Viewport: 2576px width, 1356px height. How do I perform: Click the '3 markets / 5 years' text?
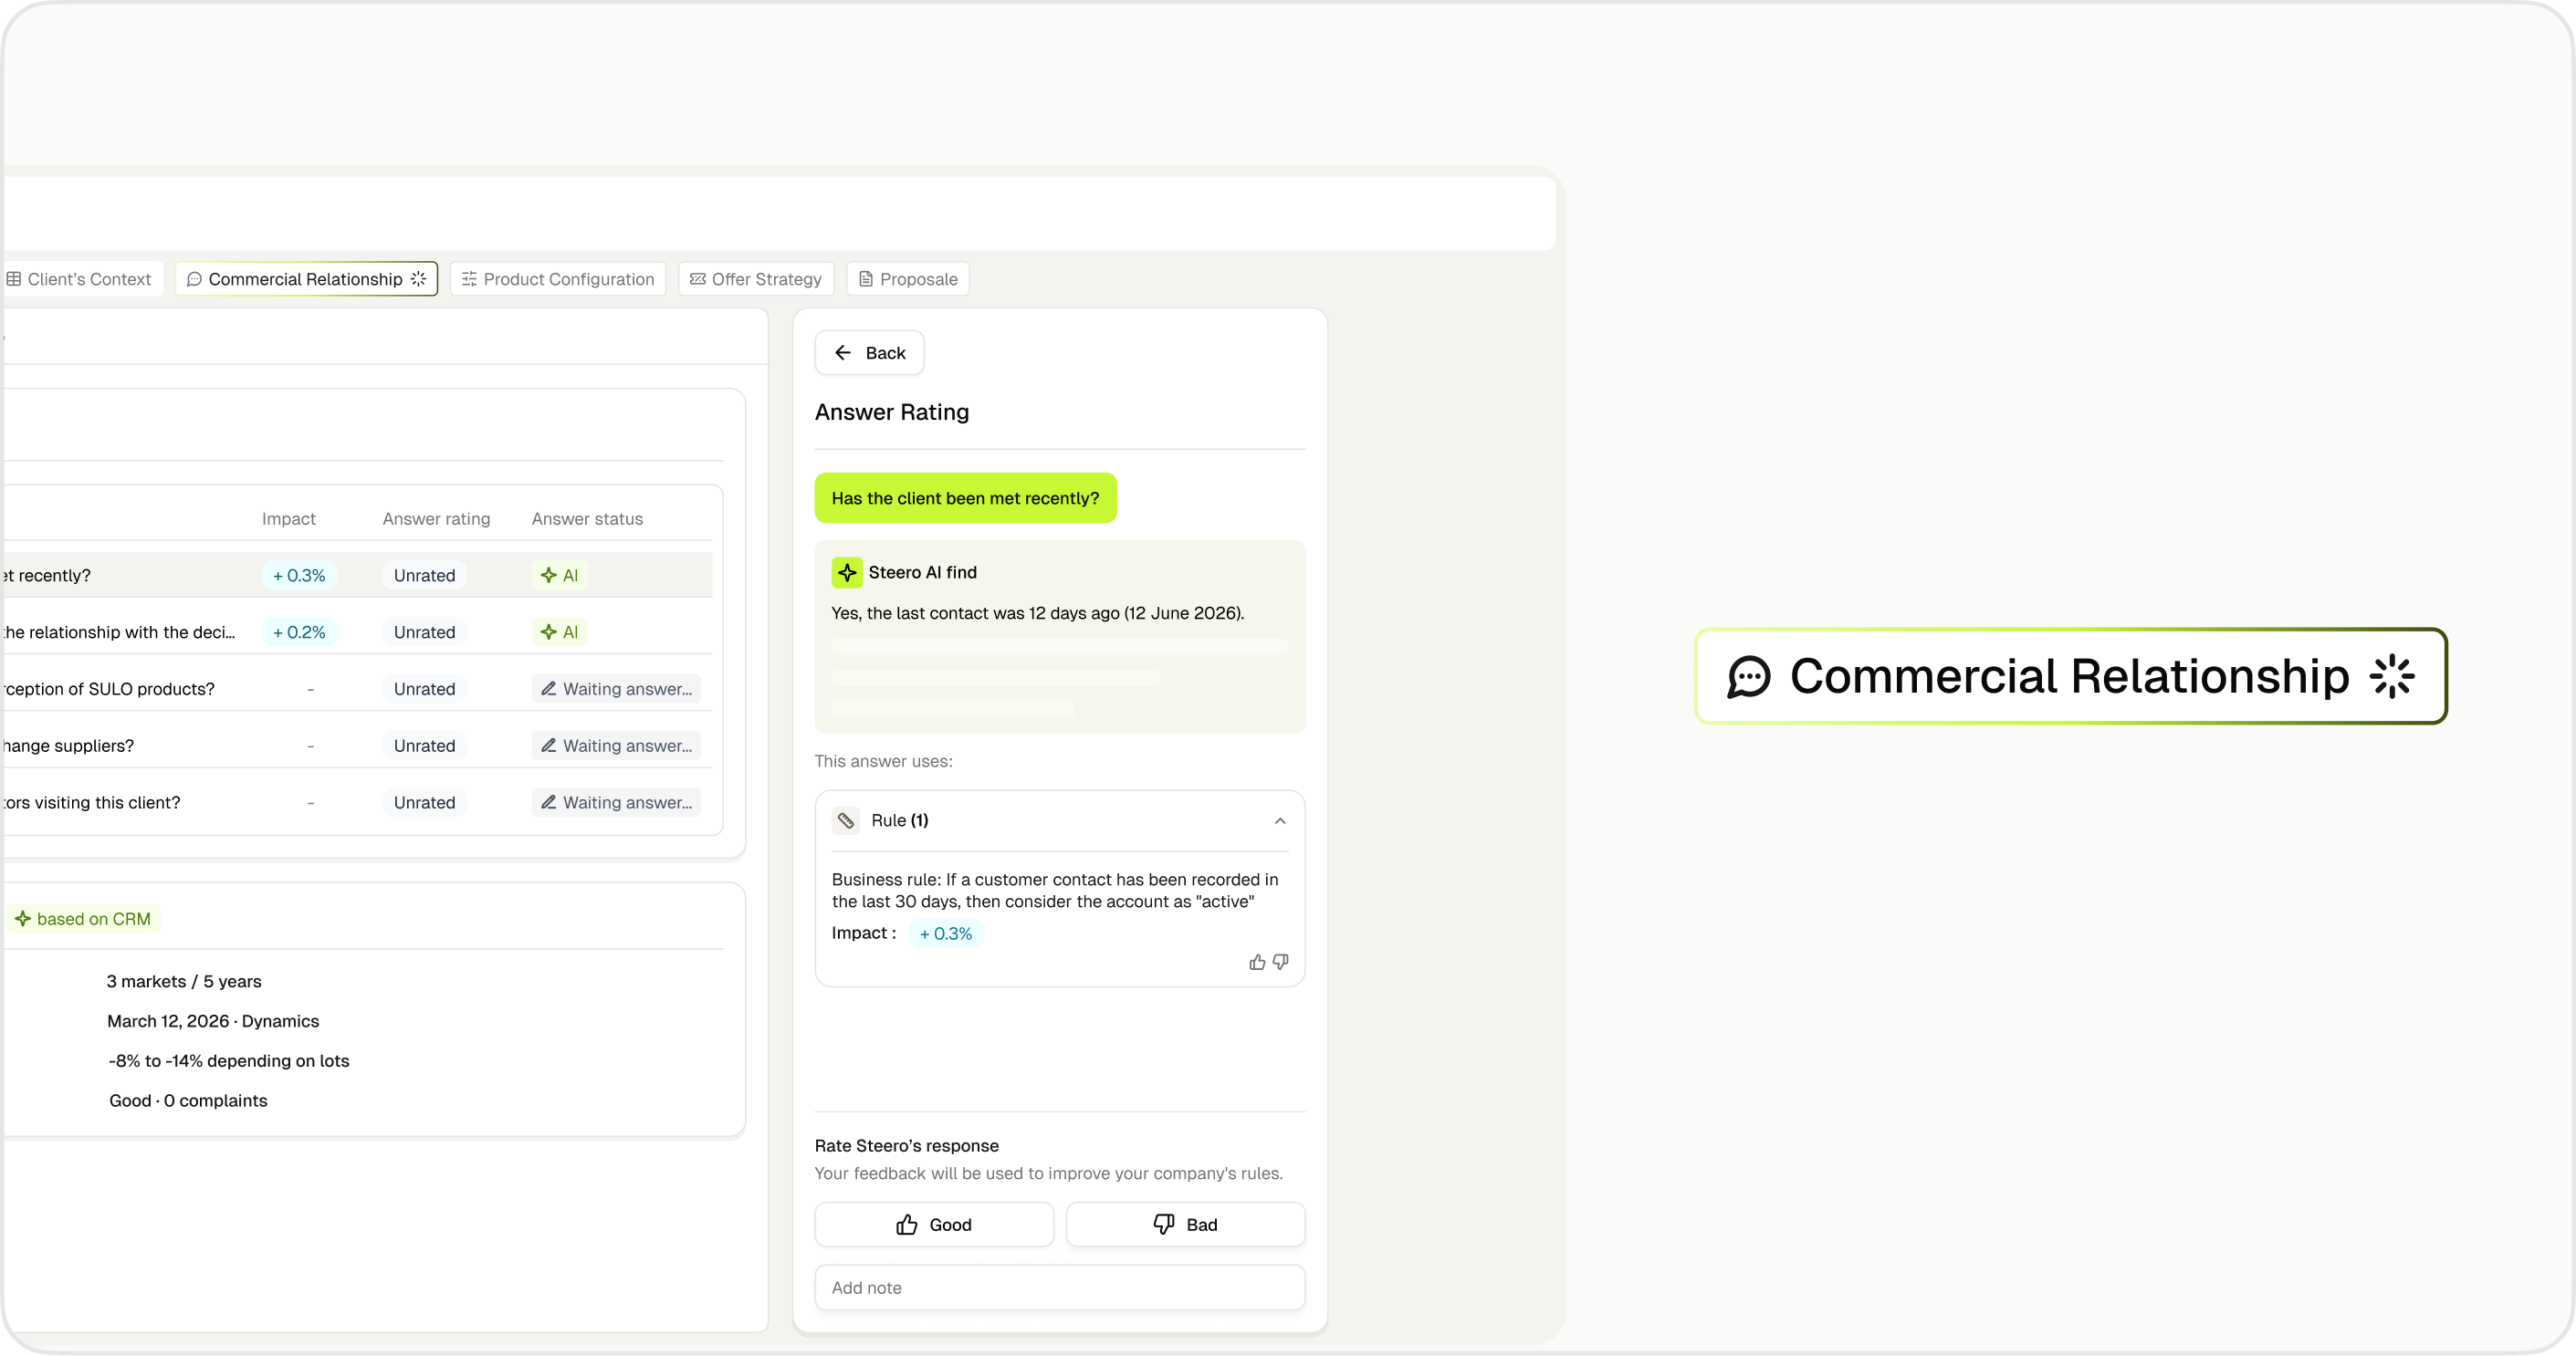(x=184, y=982)
